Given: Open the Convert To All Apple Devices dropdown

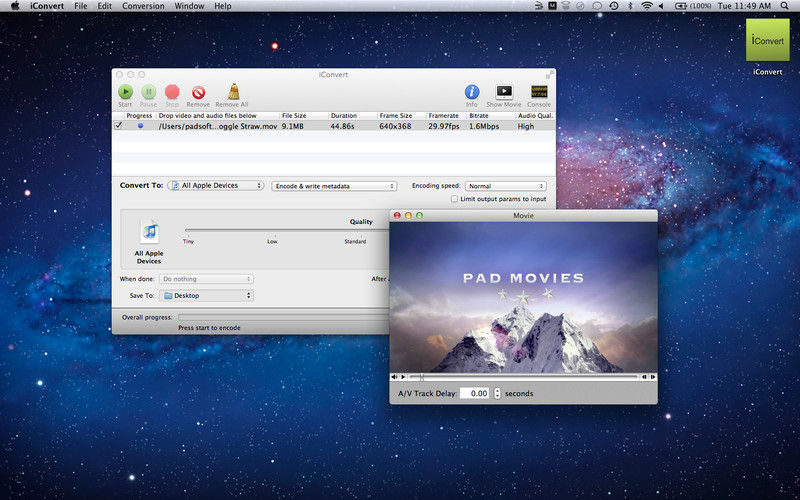Looking at the screenshot, I should (215, 186).
